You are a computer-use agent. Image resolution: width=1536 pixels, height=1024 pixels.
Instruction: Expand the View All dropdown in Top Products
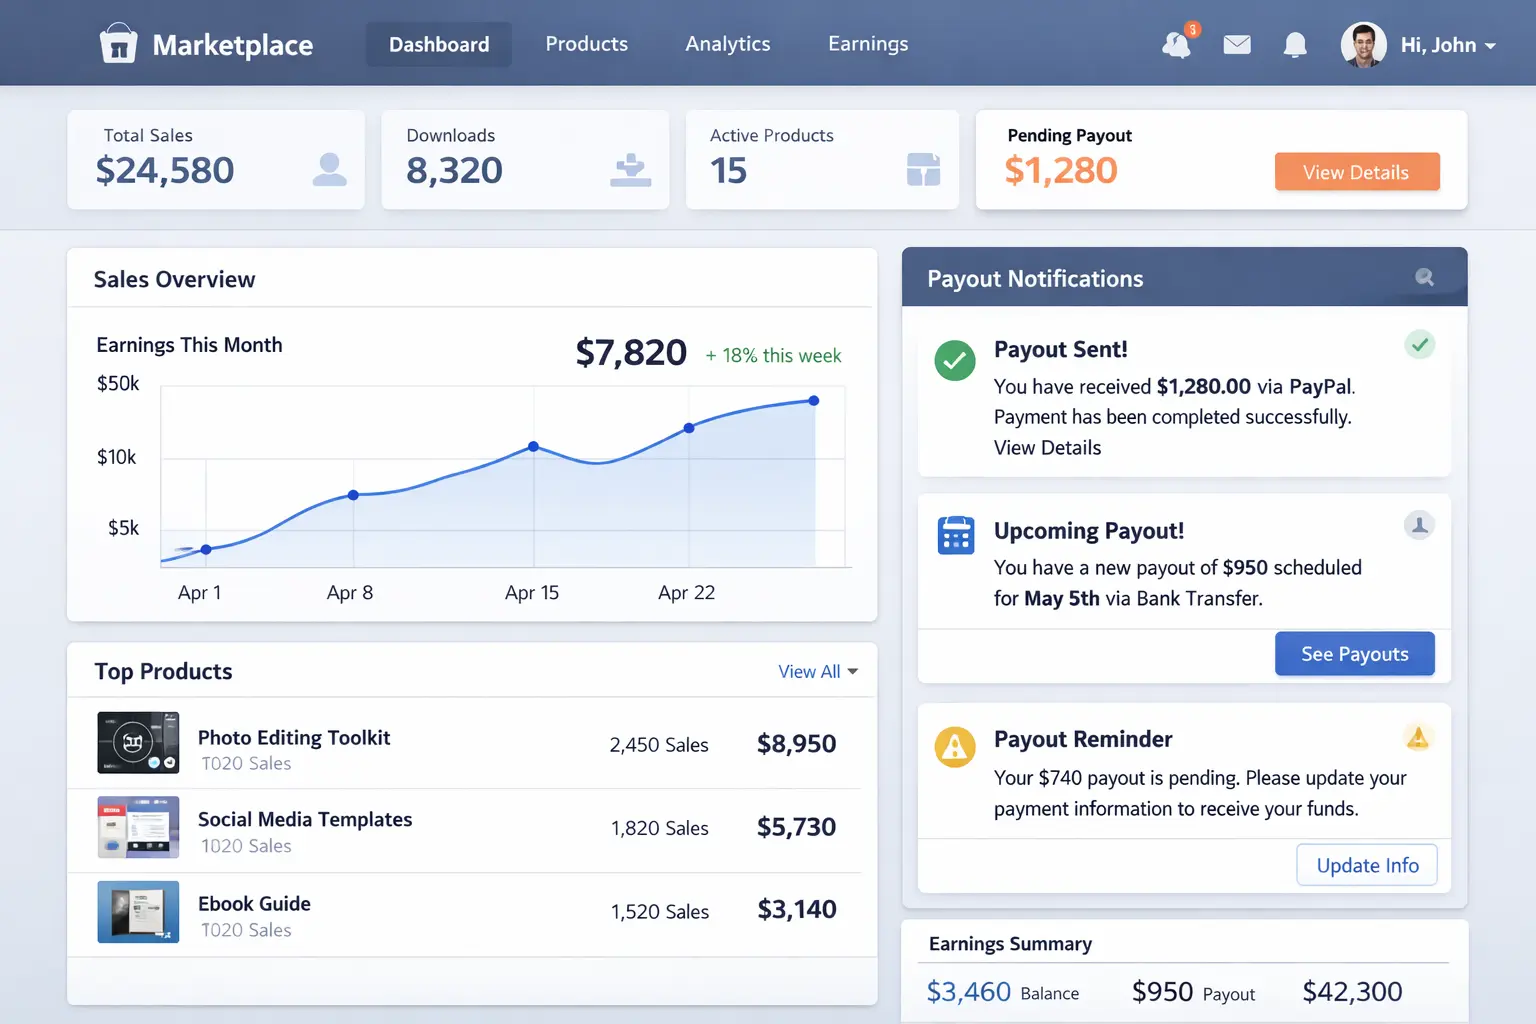coord(817,671)
